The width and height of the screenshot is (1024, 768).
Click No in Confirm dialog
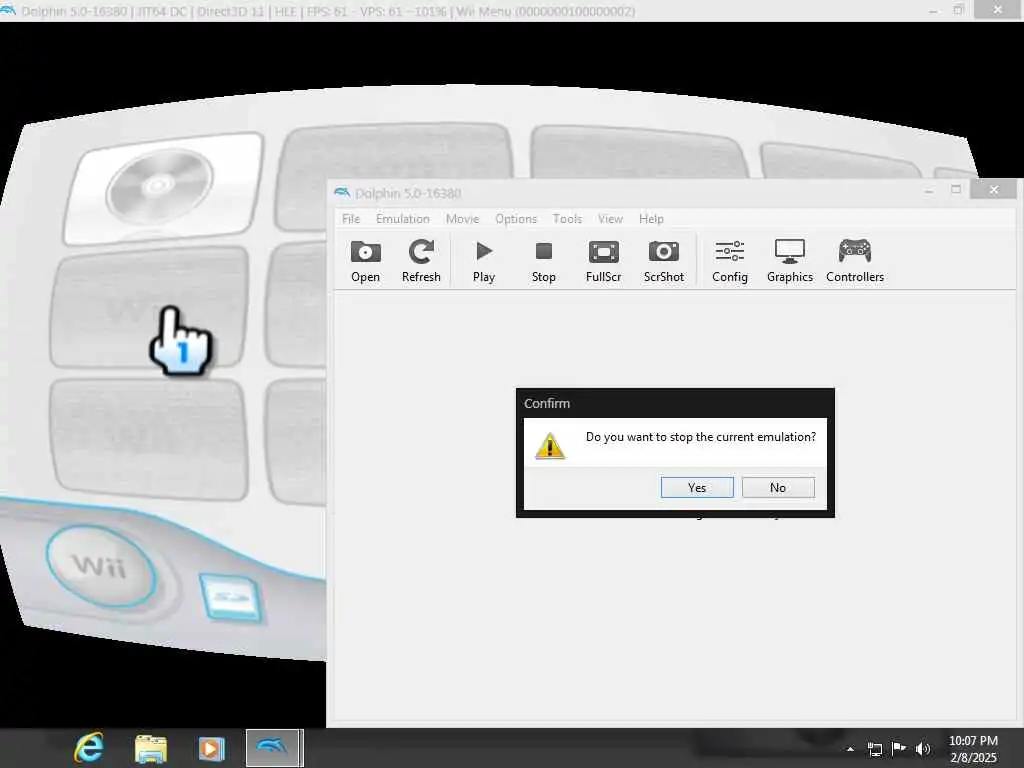point(778,487)
